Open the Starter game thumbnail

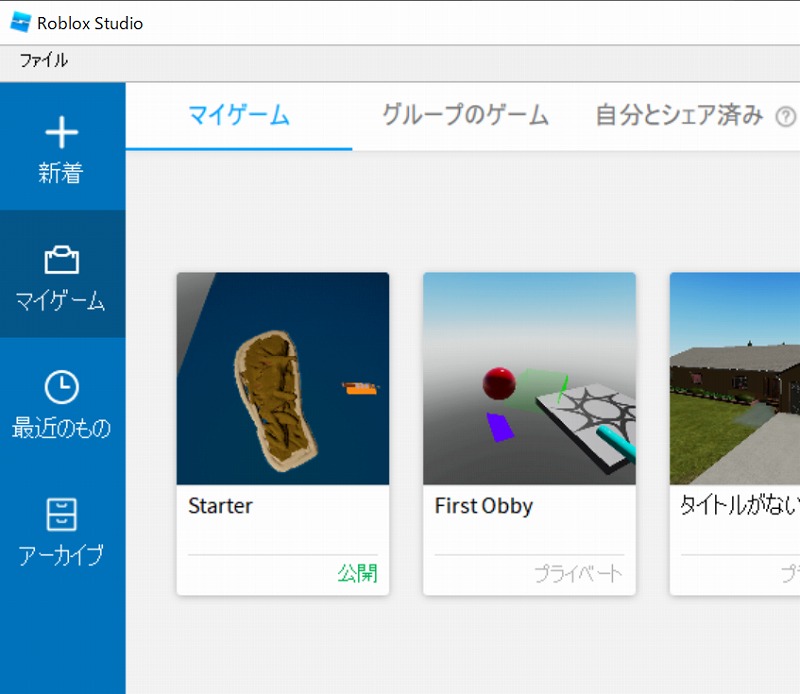[x=283, y=379]
